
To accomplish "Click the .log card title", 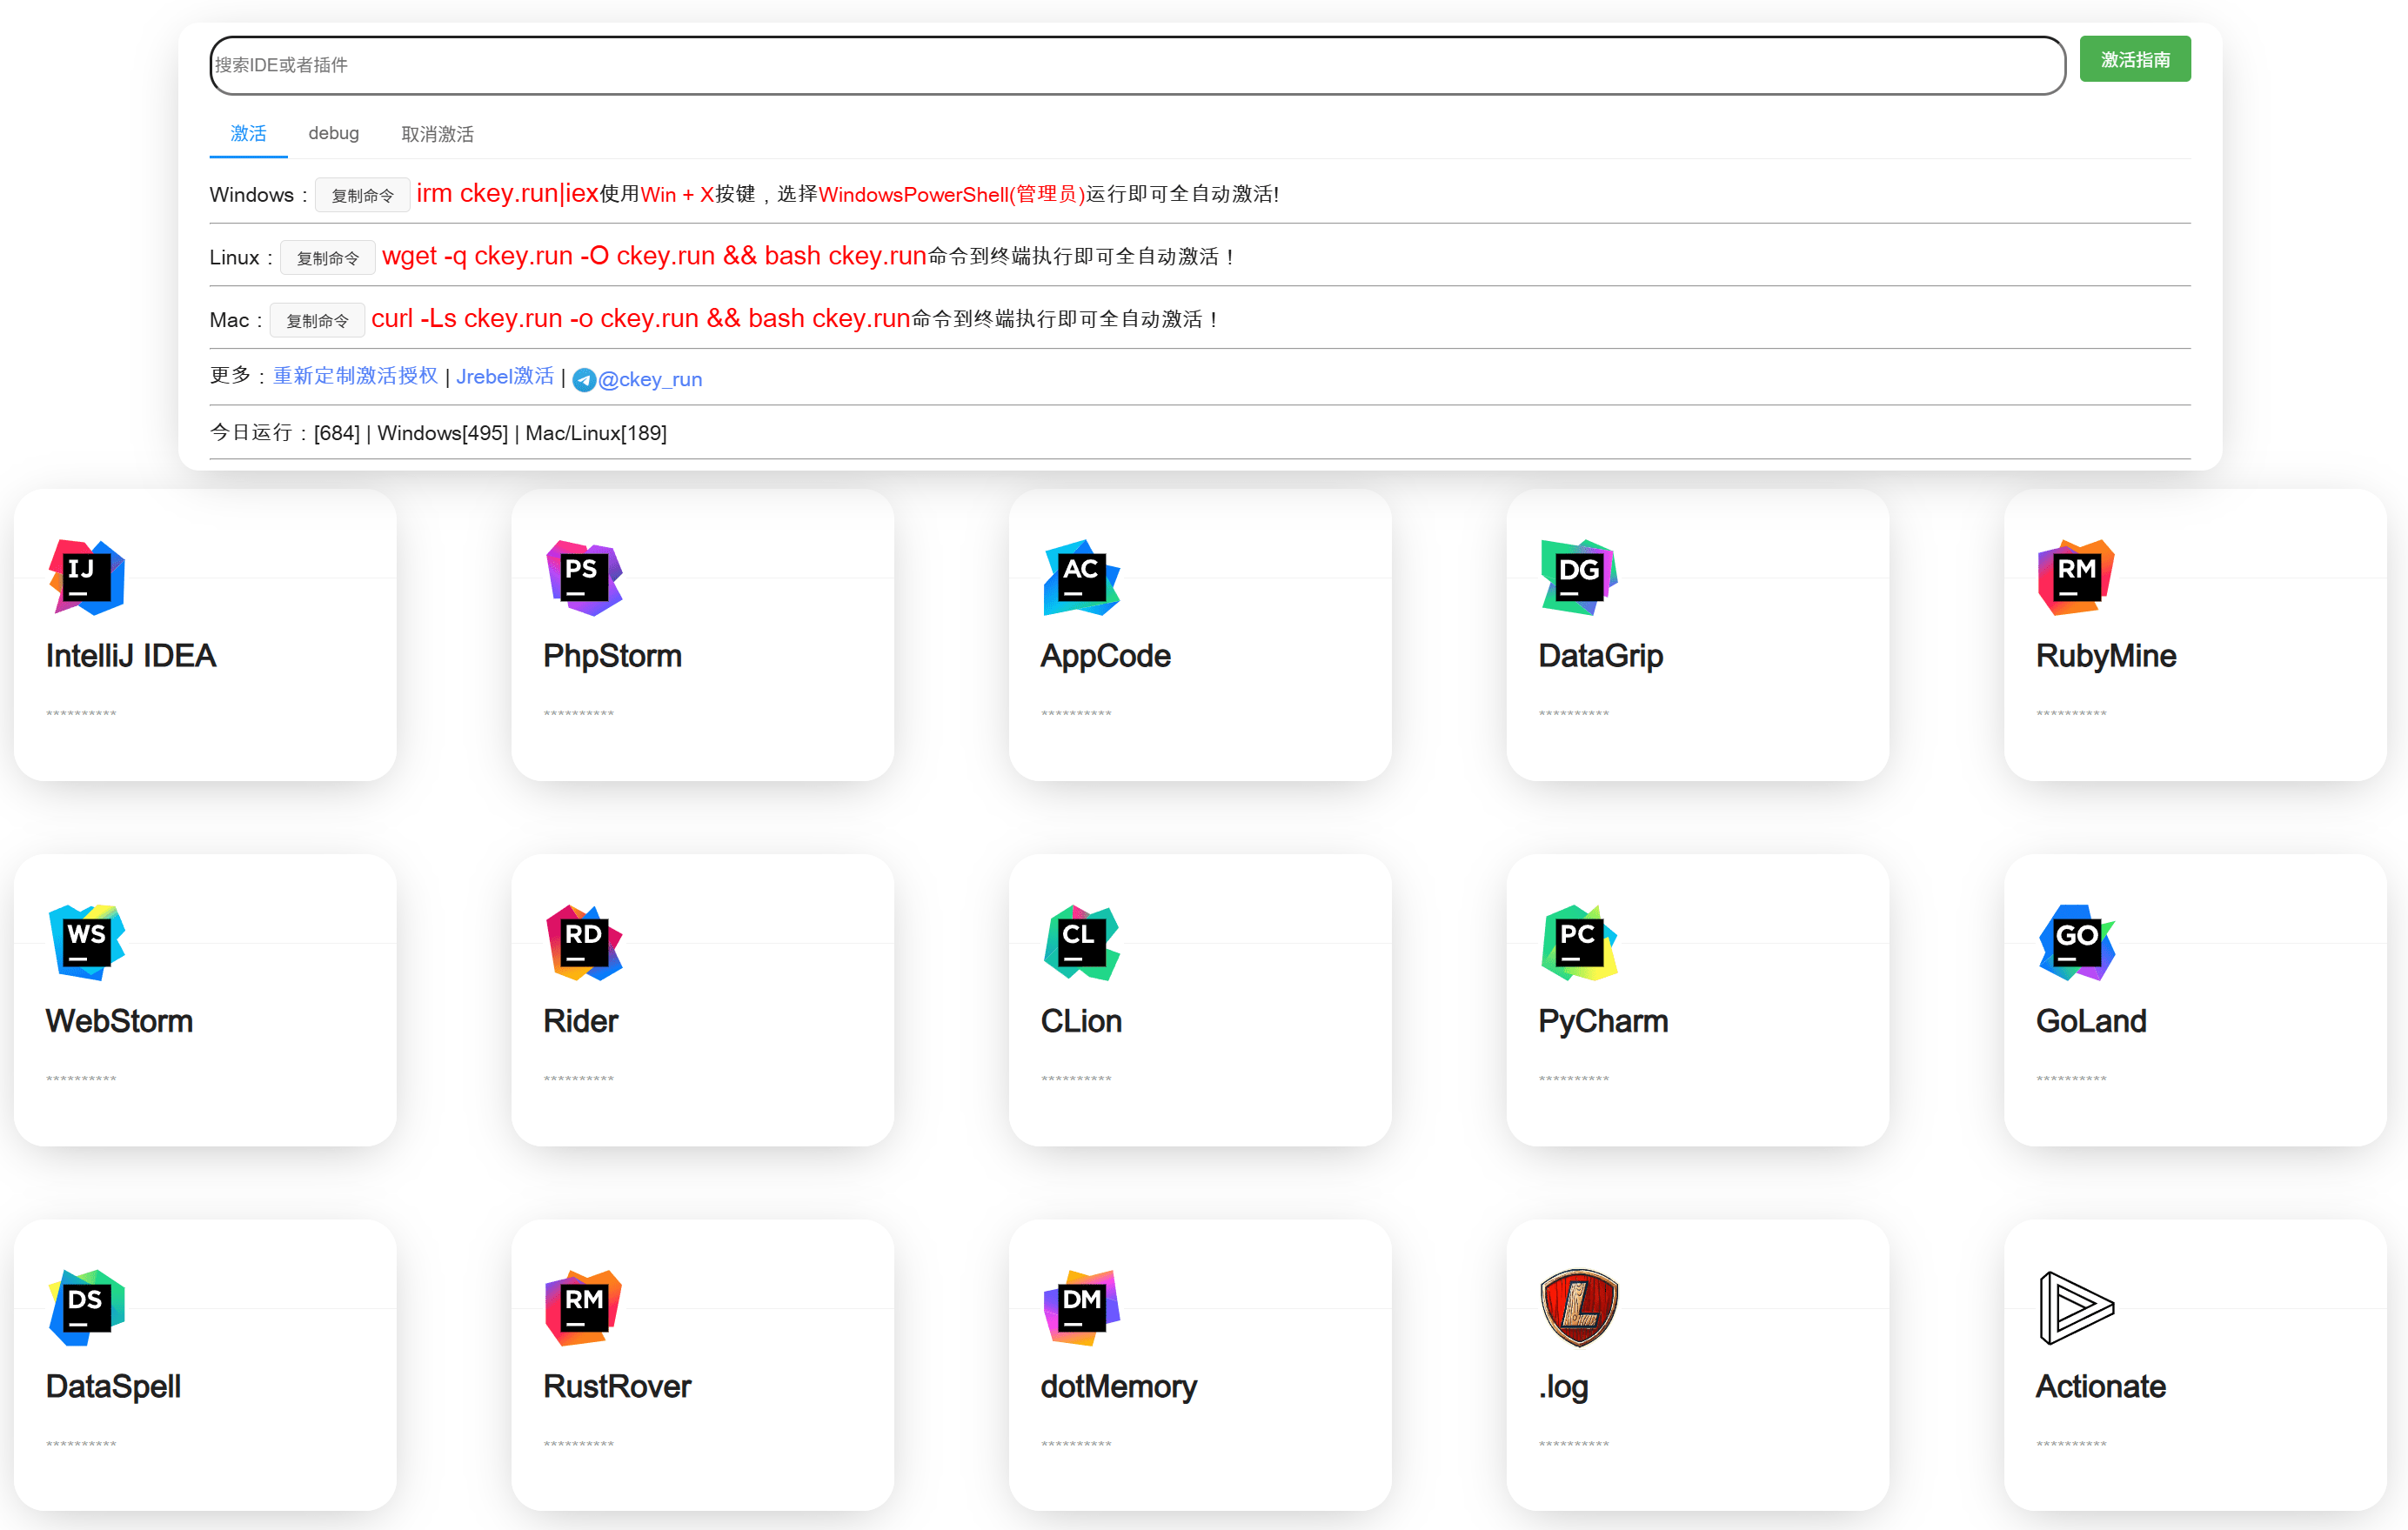I will click(x=1563, y=1386).
